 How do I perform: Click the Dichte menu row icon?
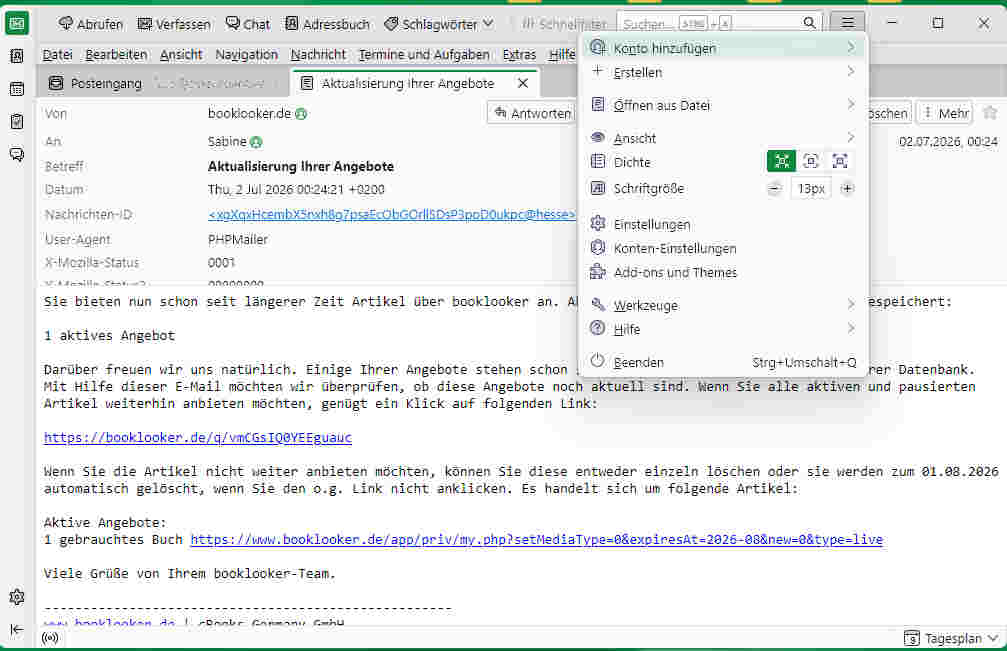598,161
